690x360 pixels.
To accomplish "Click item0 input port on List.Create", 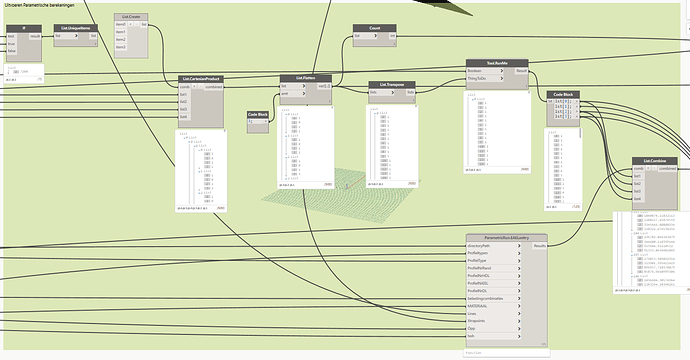I will coord(121,25).
